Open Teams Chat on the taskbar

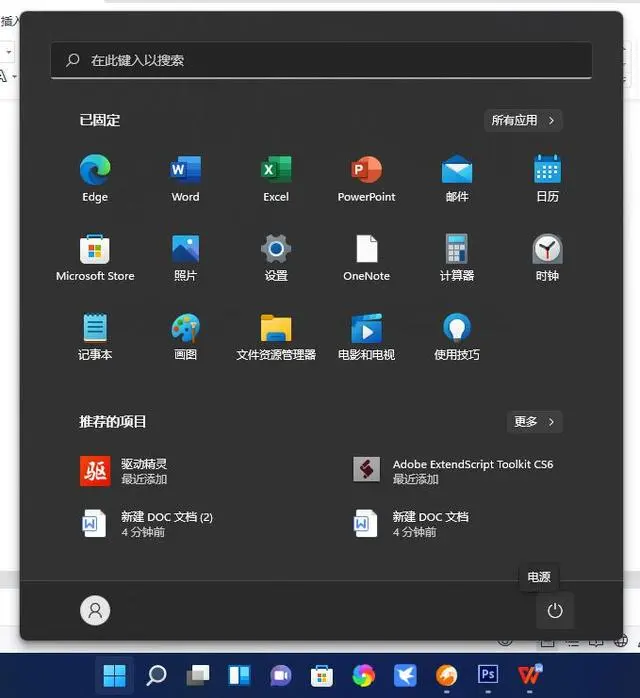pos(281,675)
